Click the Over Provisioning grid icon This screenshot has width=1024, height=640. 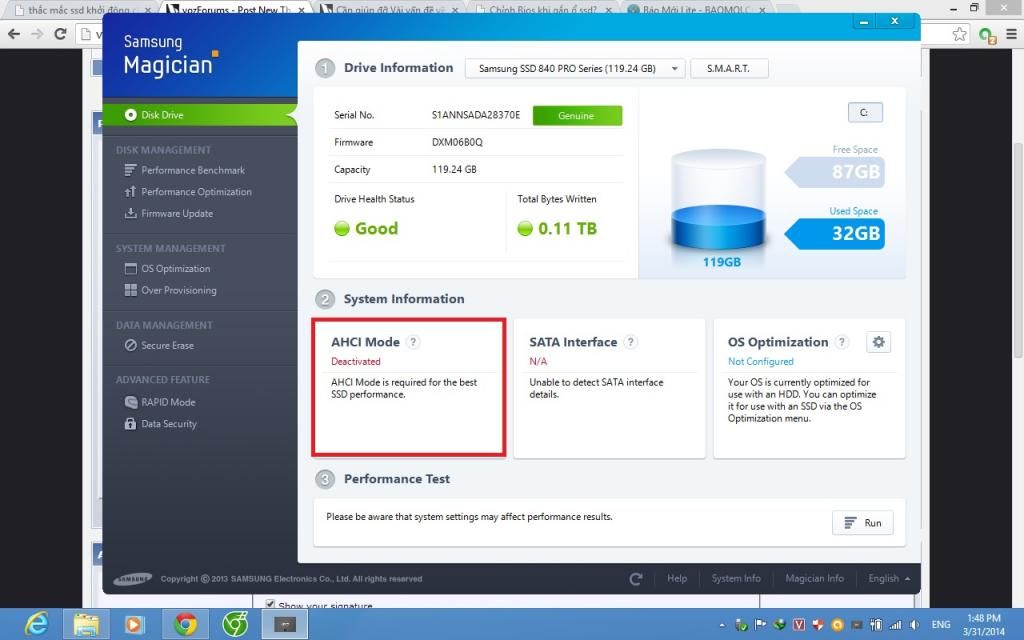click(131, 290)
